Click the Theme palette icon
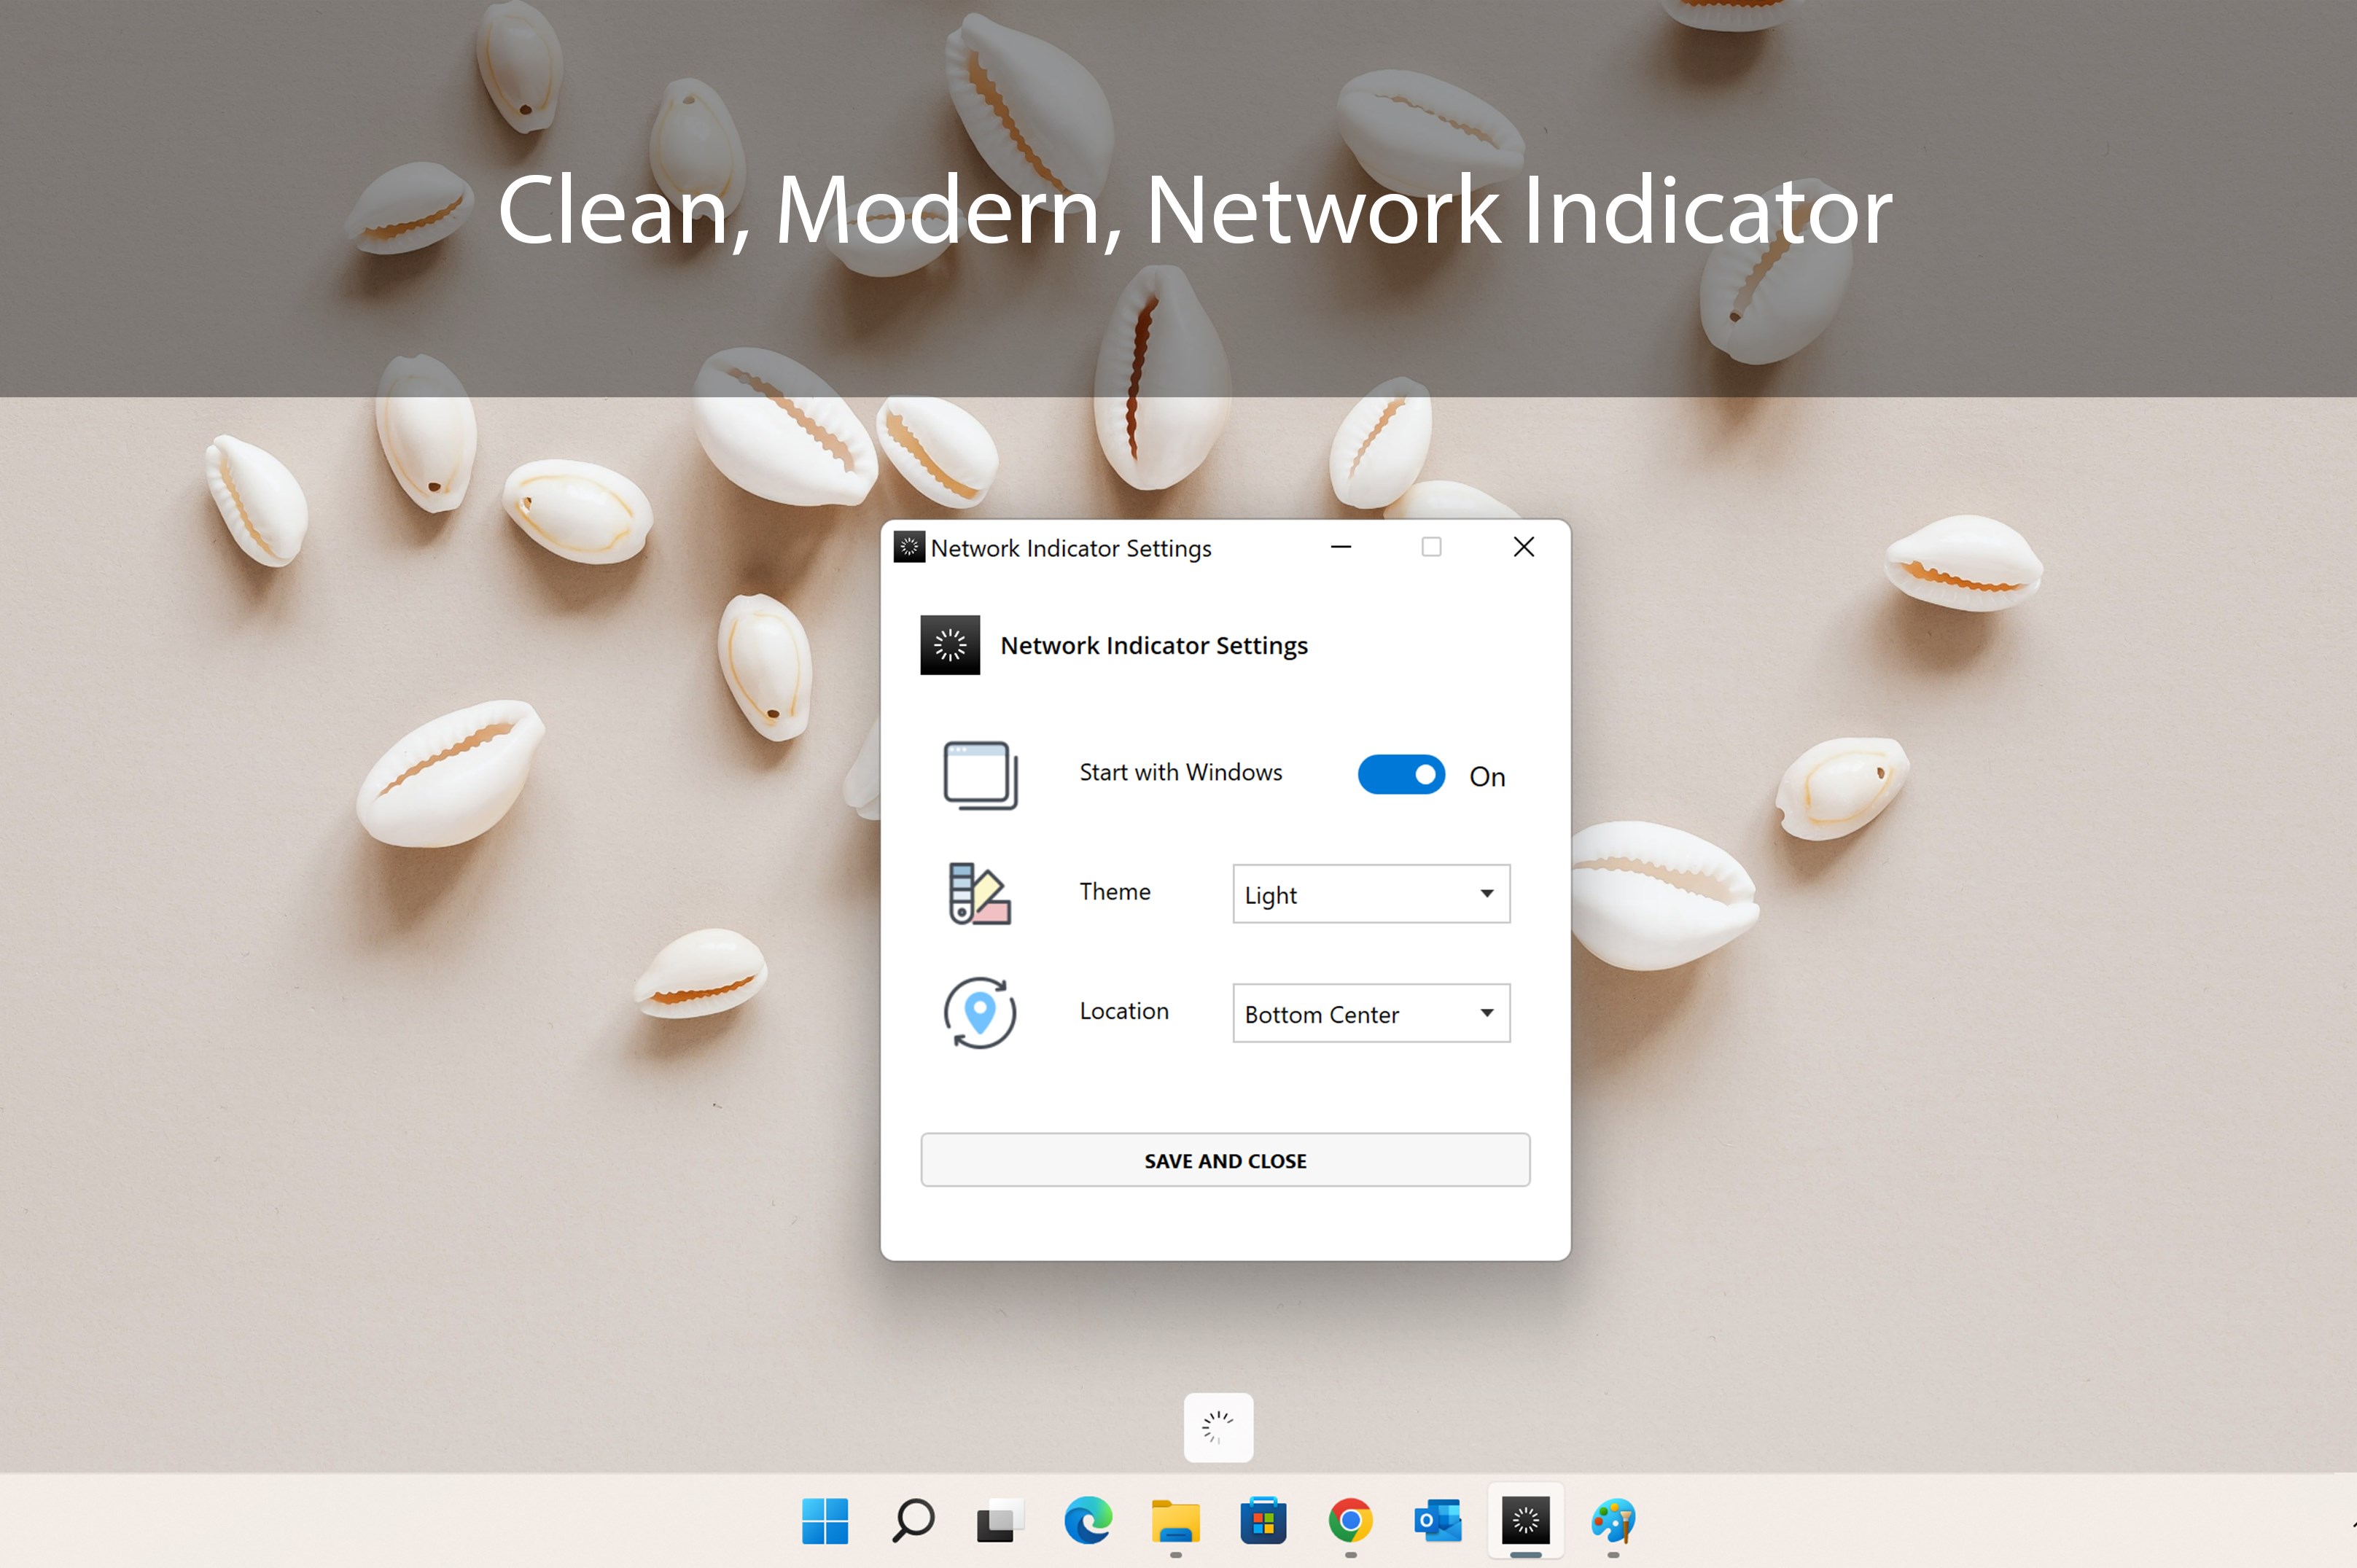The image size is (2357, 1568). [x=979, y=893]
